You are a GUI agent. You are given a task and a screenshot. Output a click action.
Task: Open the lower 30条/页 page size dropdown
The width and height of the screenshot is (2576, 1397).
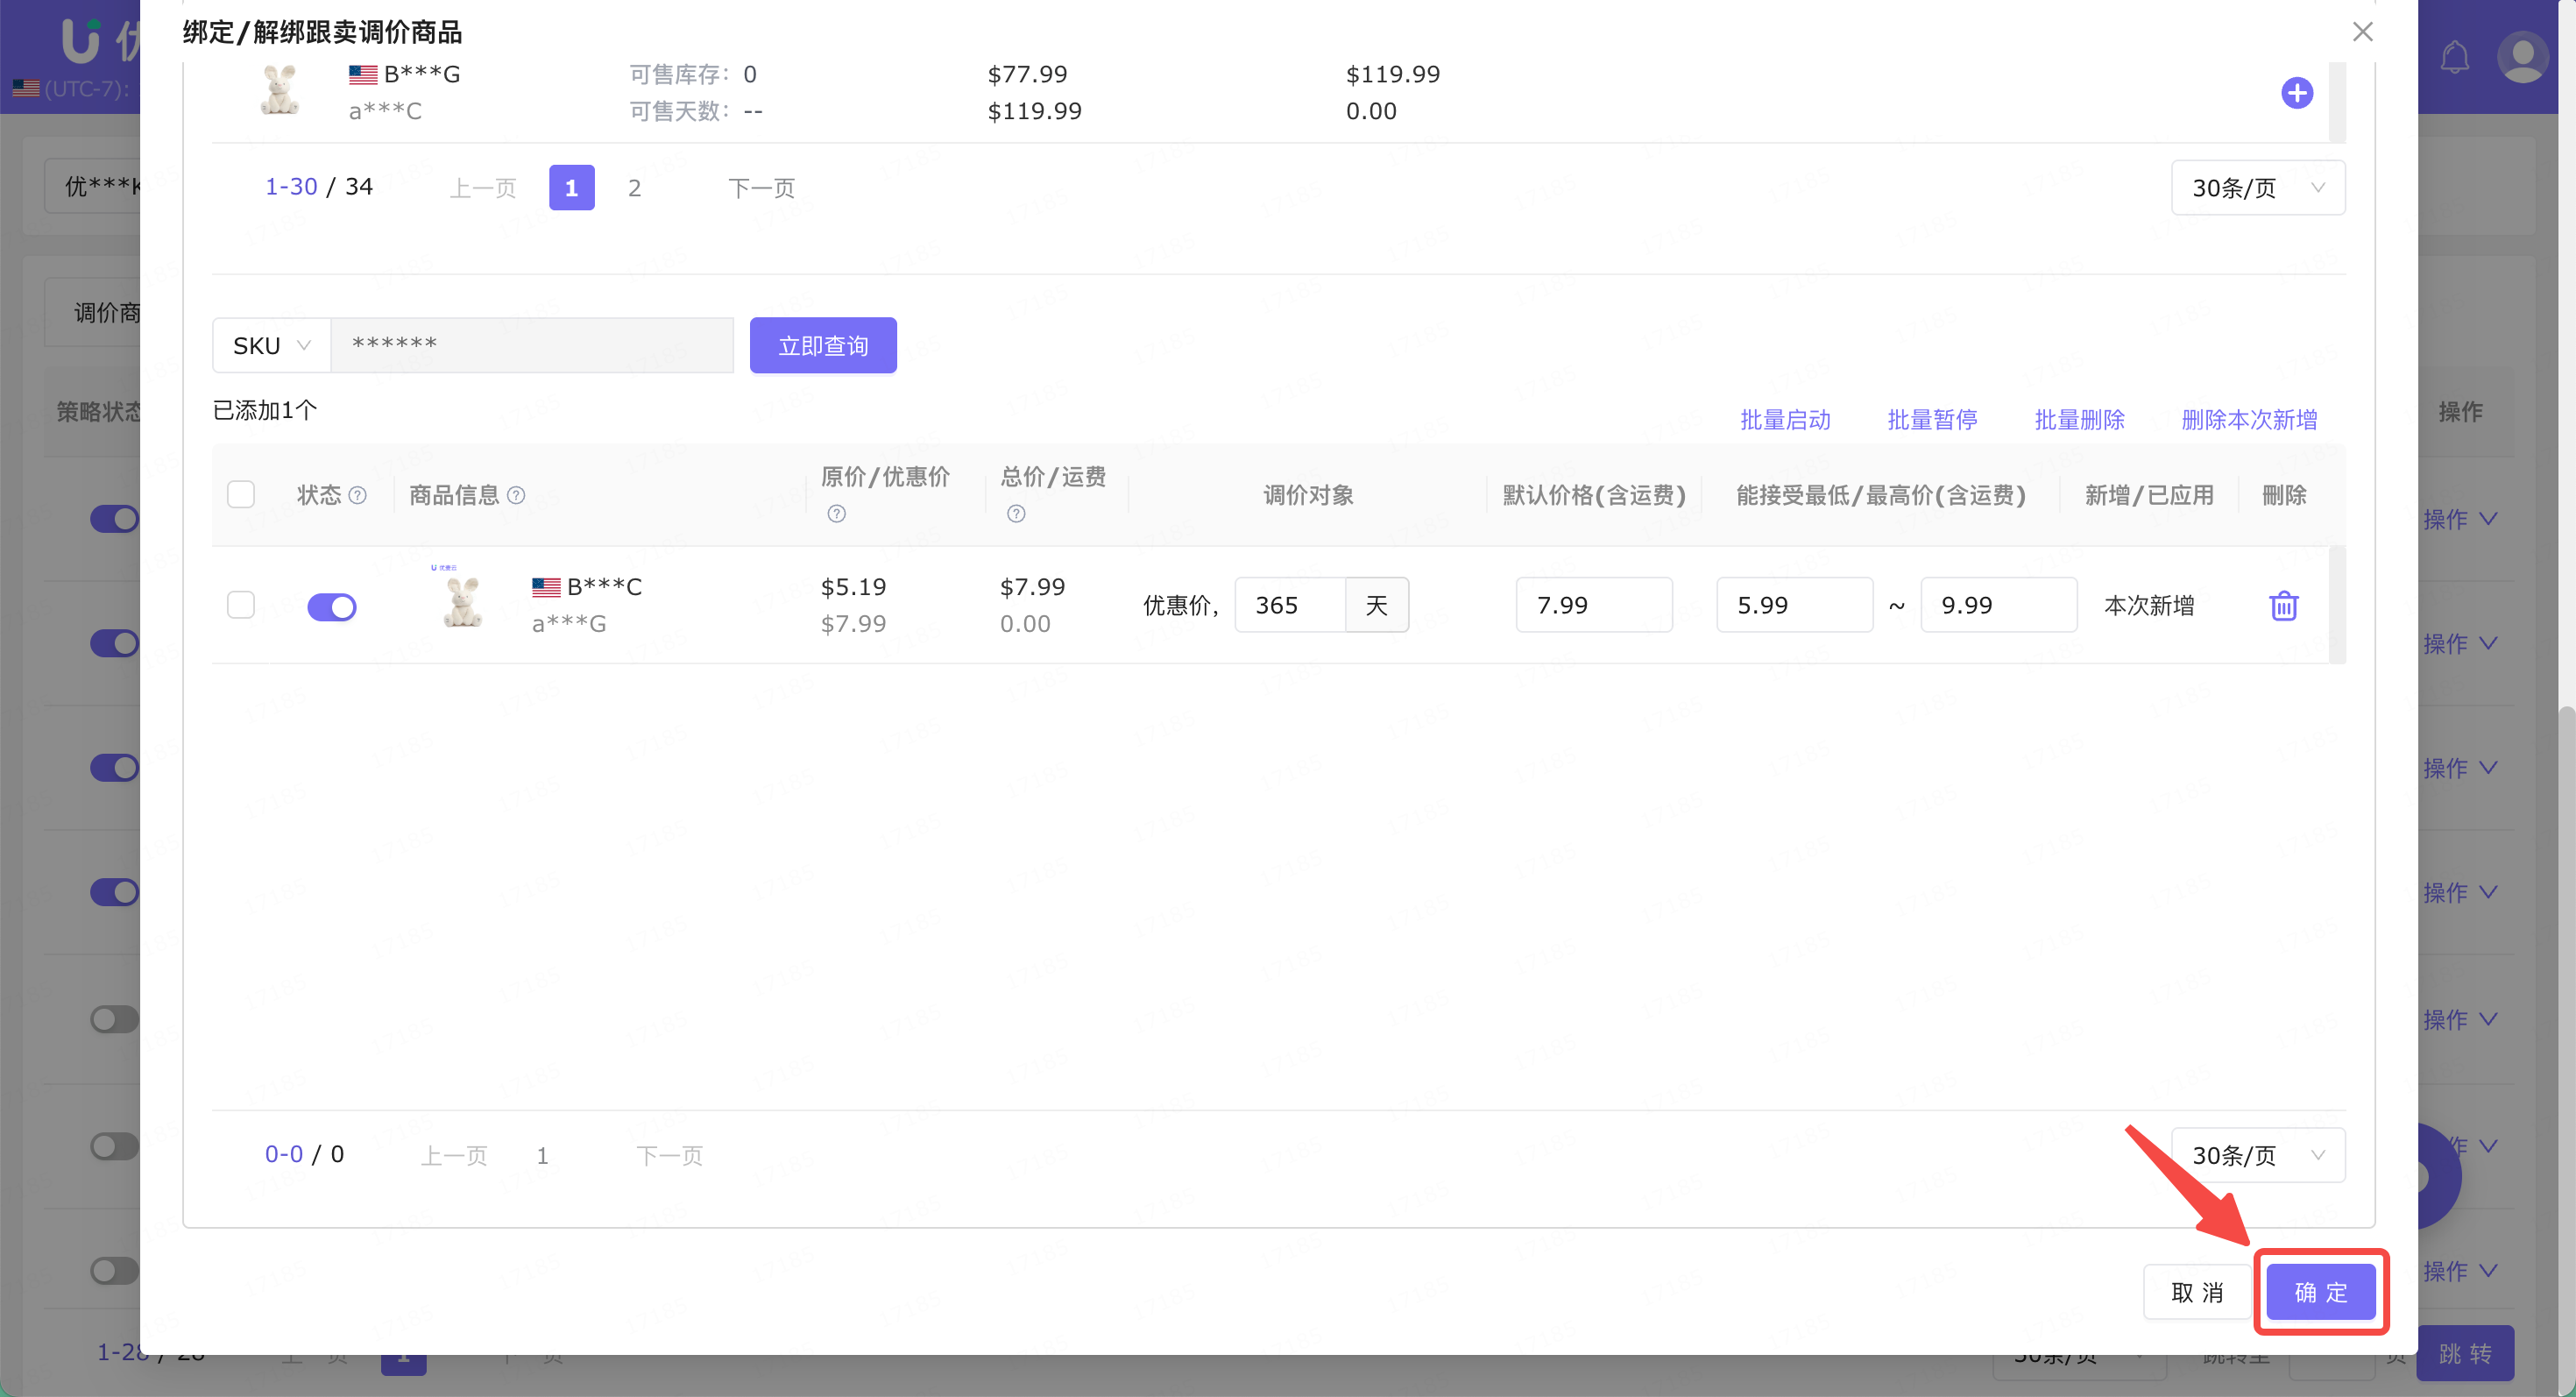click(x=2257, y=1155)
